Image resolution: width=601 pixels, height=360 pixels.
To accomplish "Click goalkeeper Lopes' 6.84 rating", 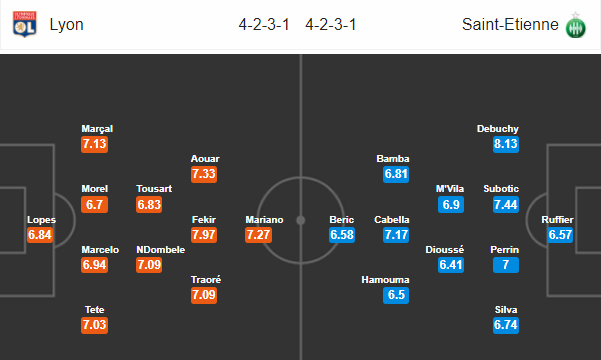I will point(40,235).
